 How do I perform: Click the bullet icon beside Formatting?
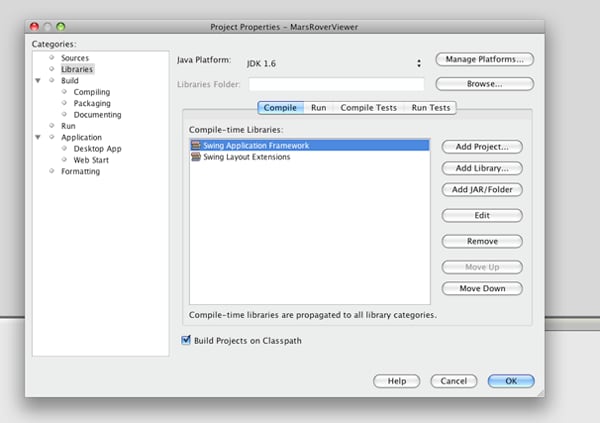(x=52, y=171)
